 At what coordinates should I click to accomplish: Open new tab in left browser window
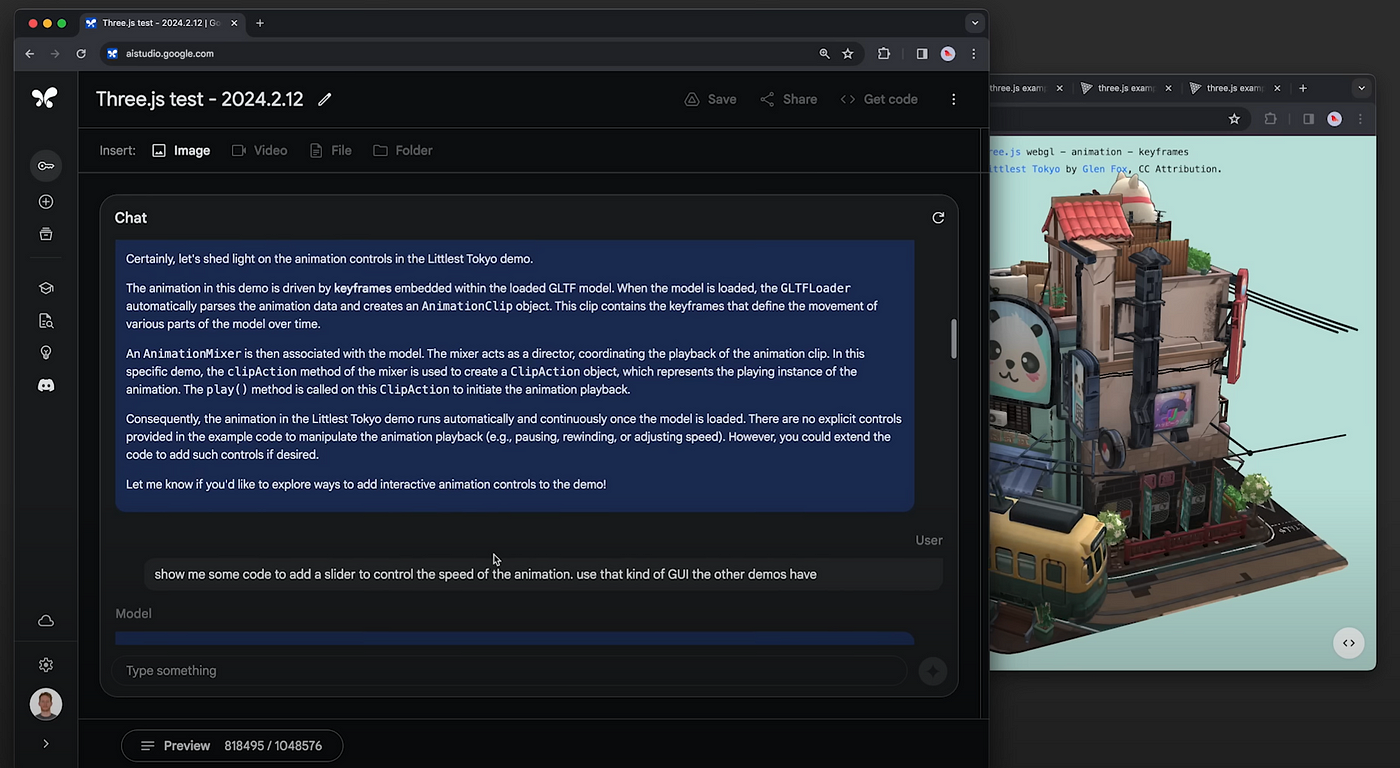(260, 23)
